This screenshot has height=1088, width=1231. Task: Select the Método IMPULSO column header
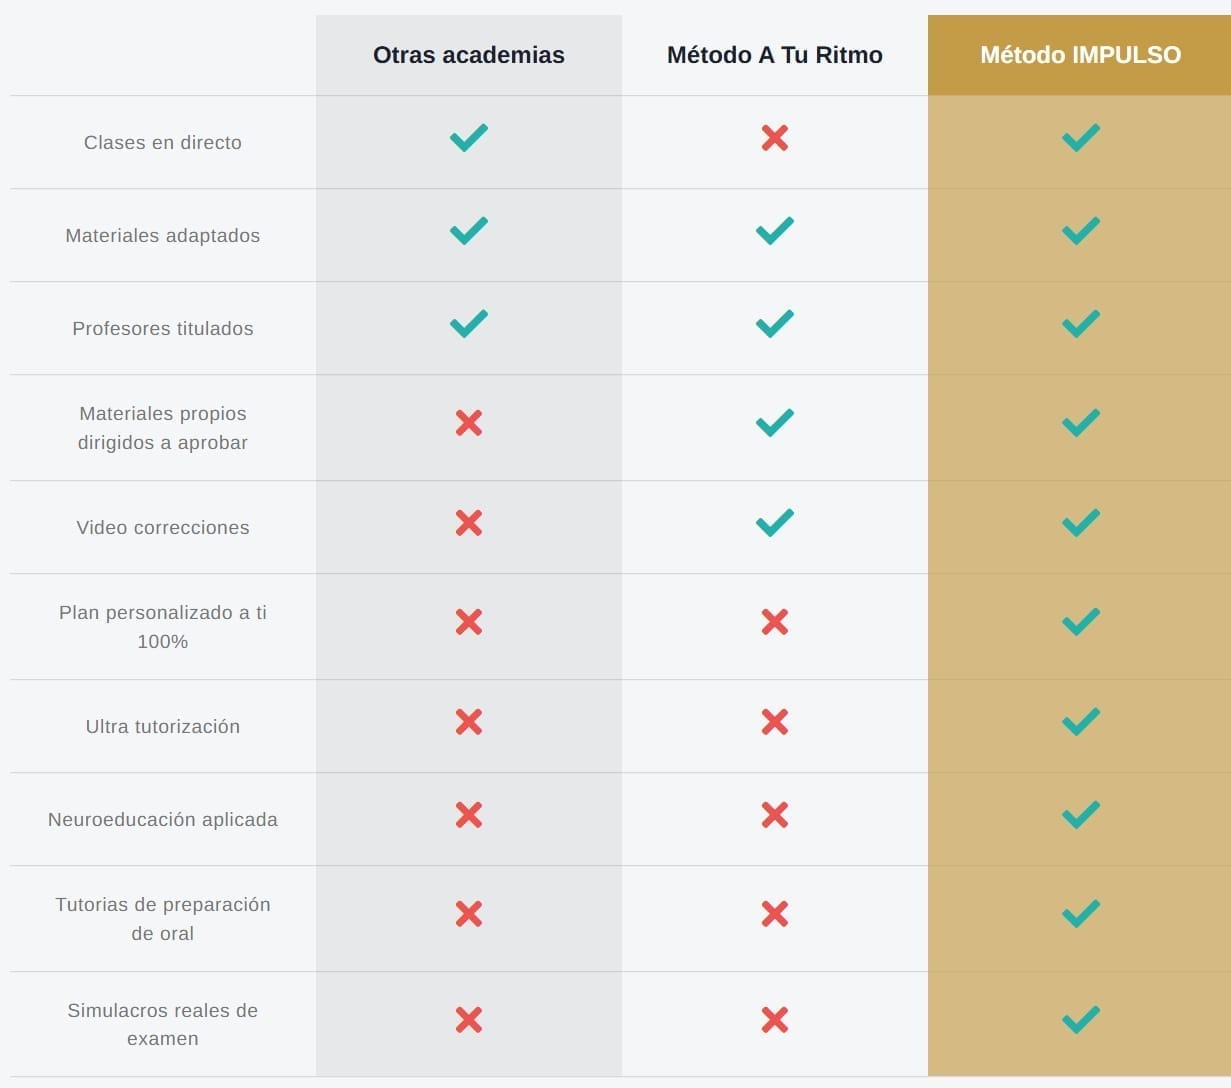point(1080,55)
